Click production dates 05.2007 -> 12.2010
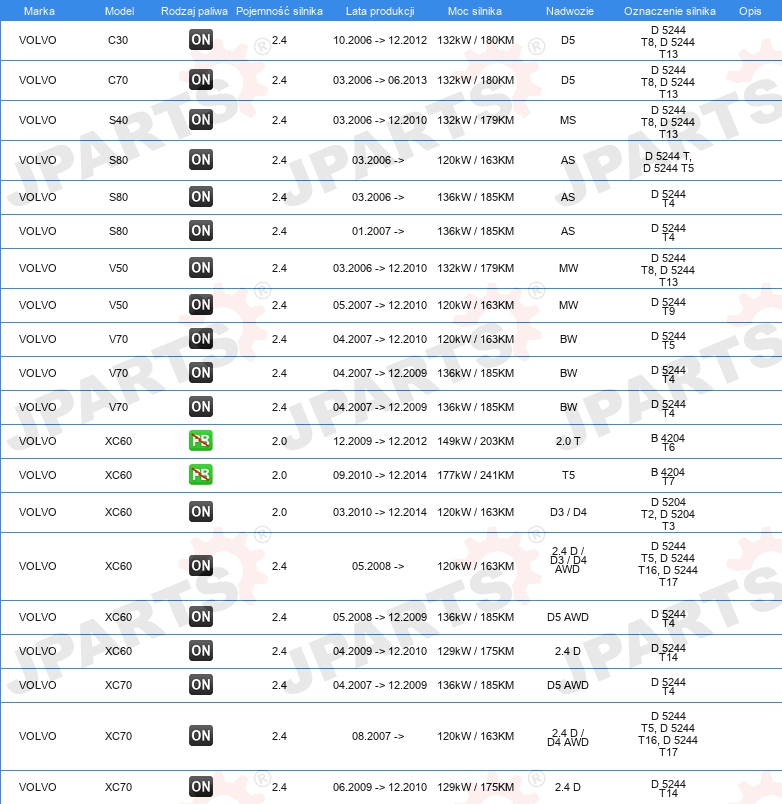The width and height of the screenshot is (782, 804). [380, 305]
